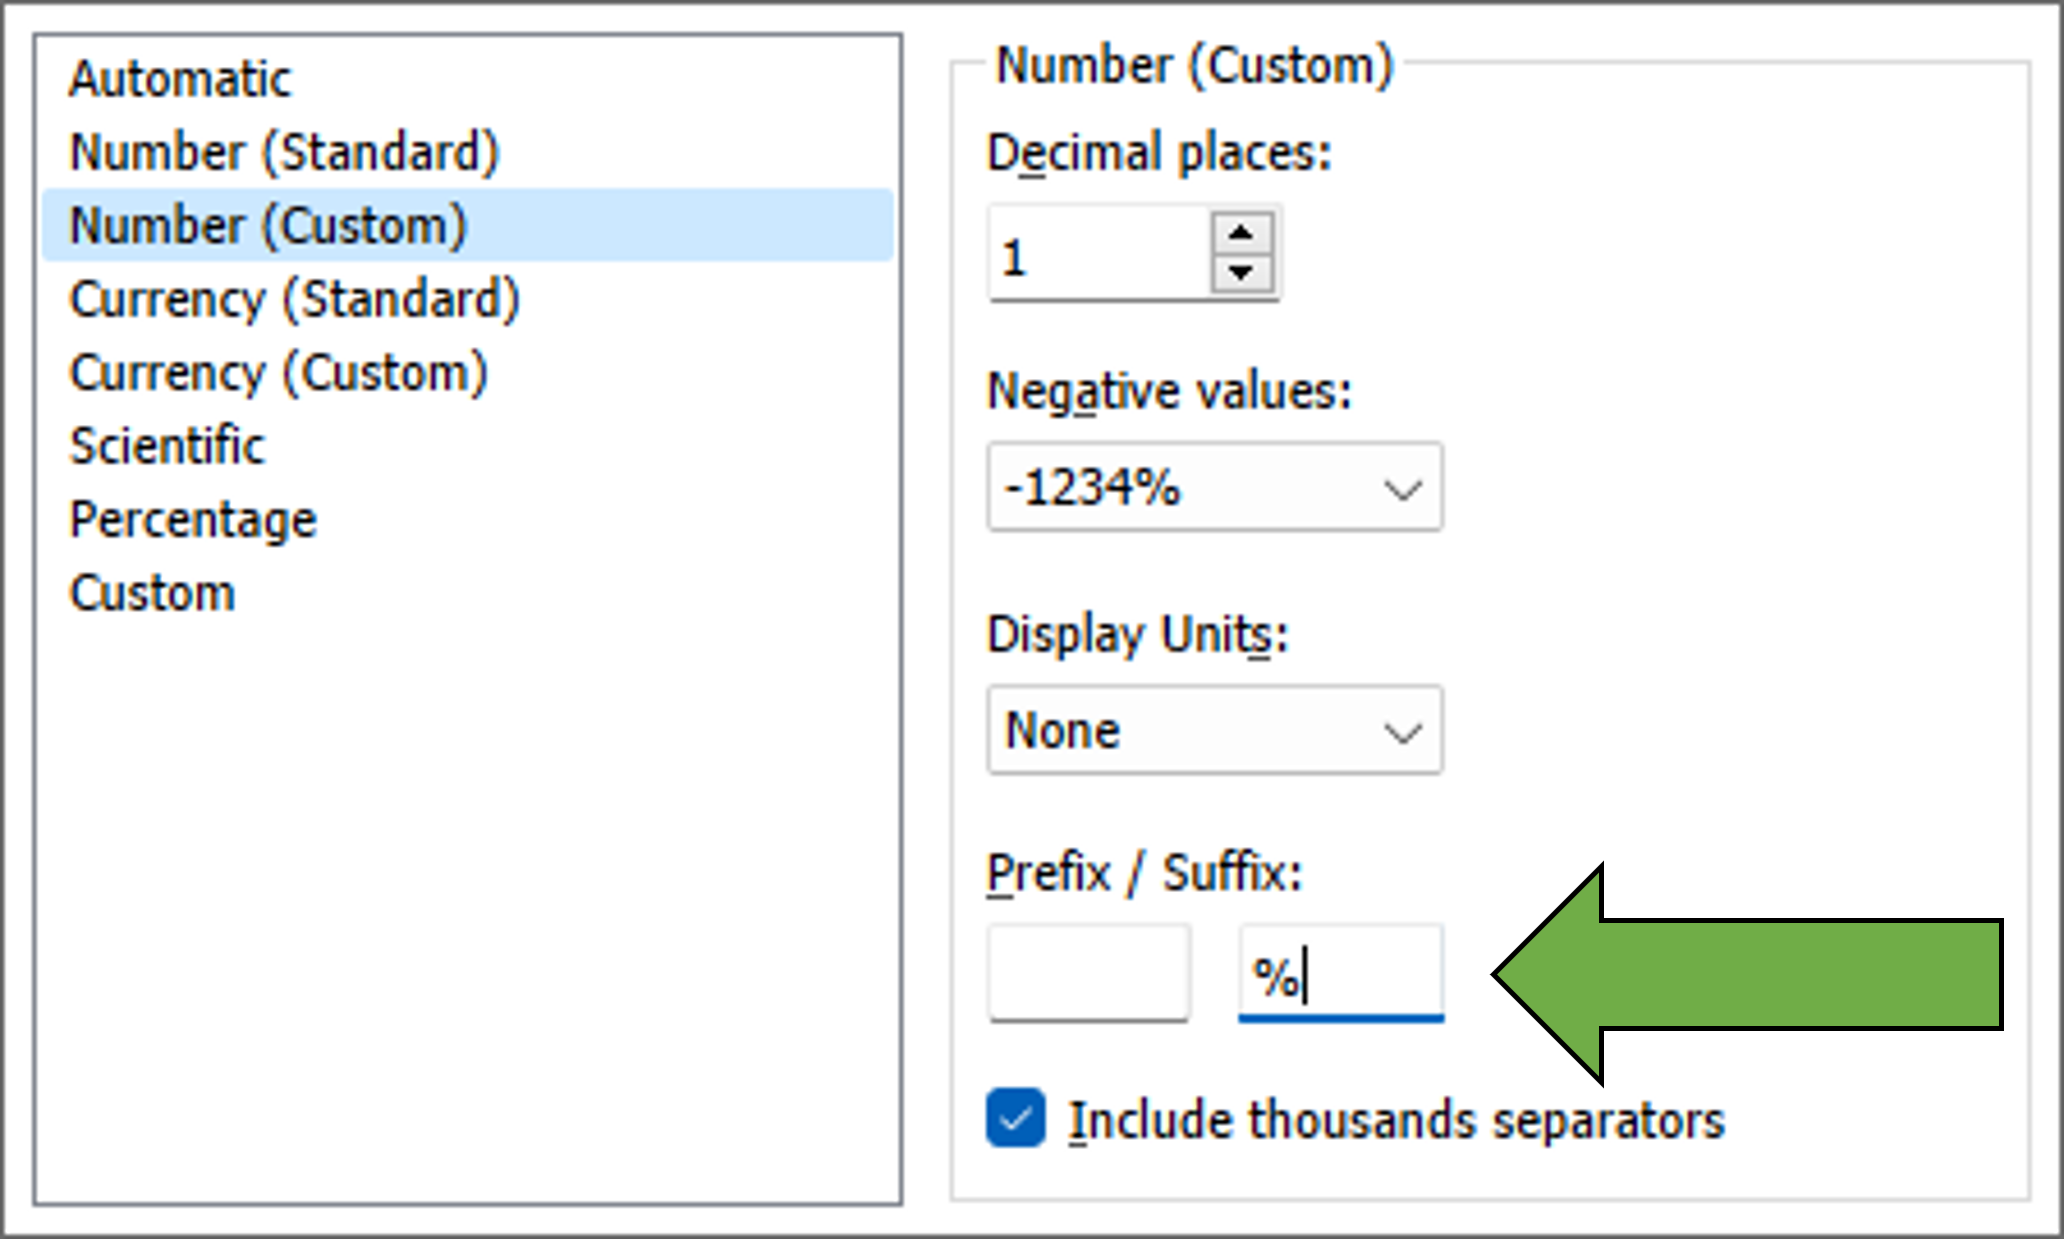2064x1239 pixels.
Task: Select Percentage format option
Action: (x=193, y=519)
